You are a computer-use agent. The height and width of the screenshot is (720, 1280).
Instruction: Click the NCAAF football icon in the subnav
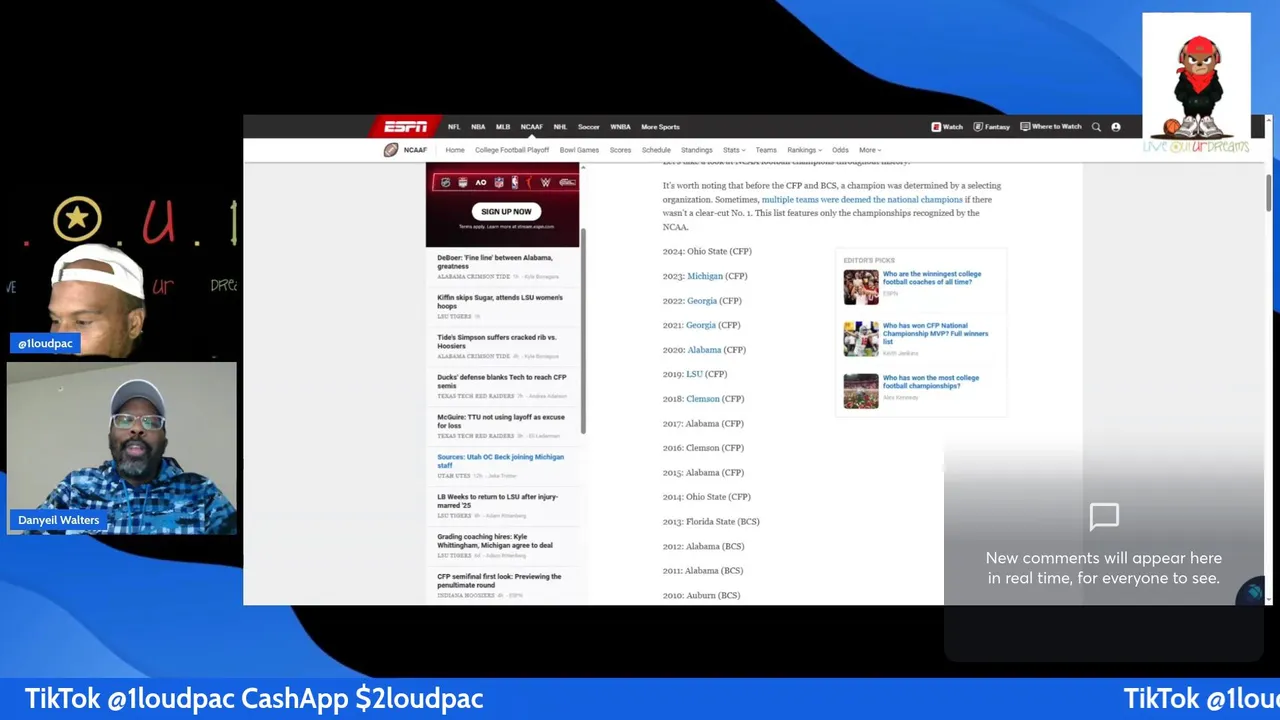point(391,150)
